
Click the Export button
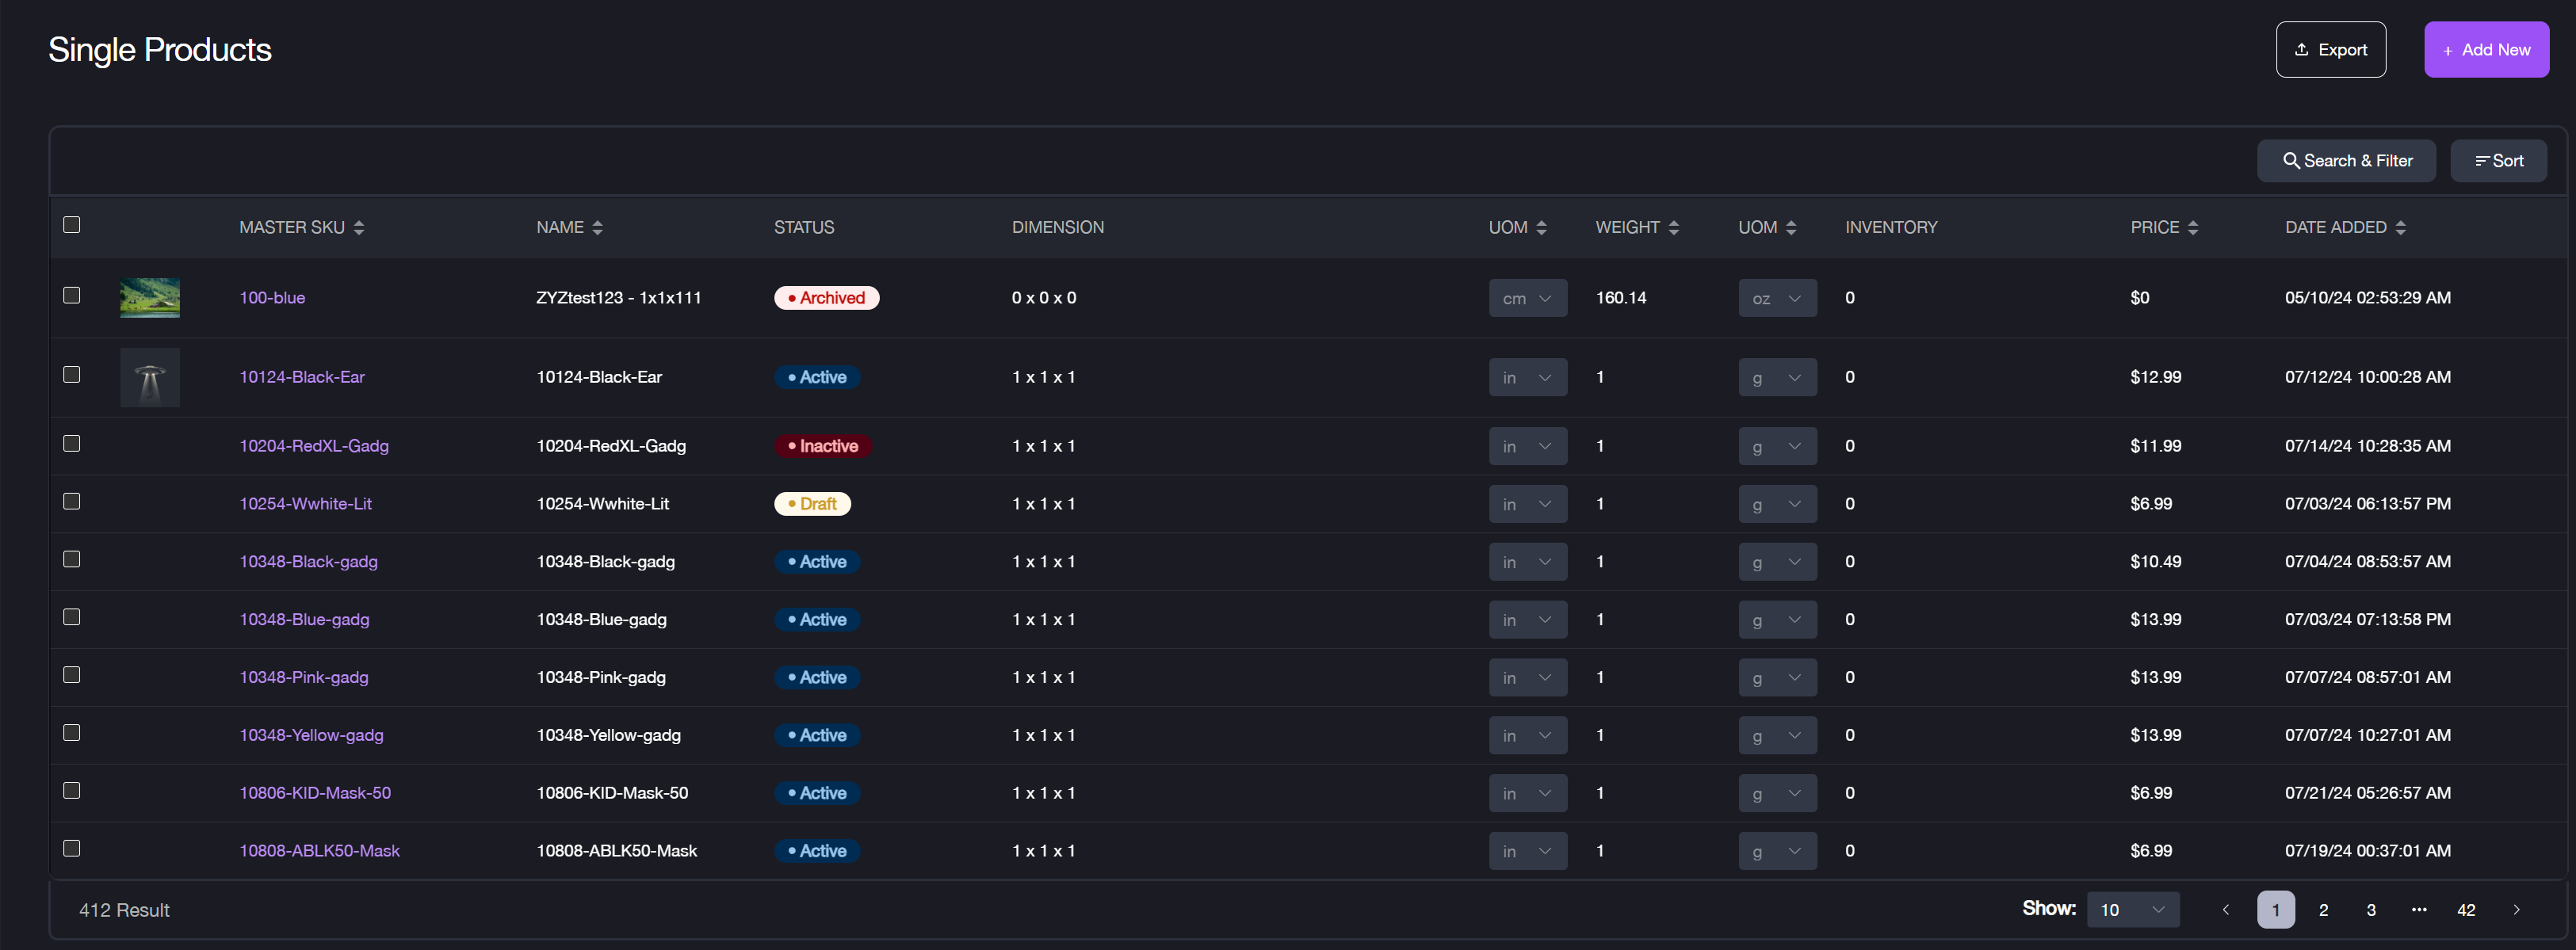click(x=2330, y=50)
